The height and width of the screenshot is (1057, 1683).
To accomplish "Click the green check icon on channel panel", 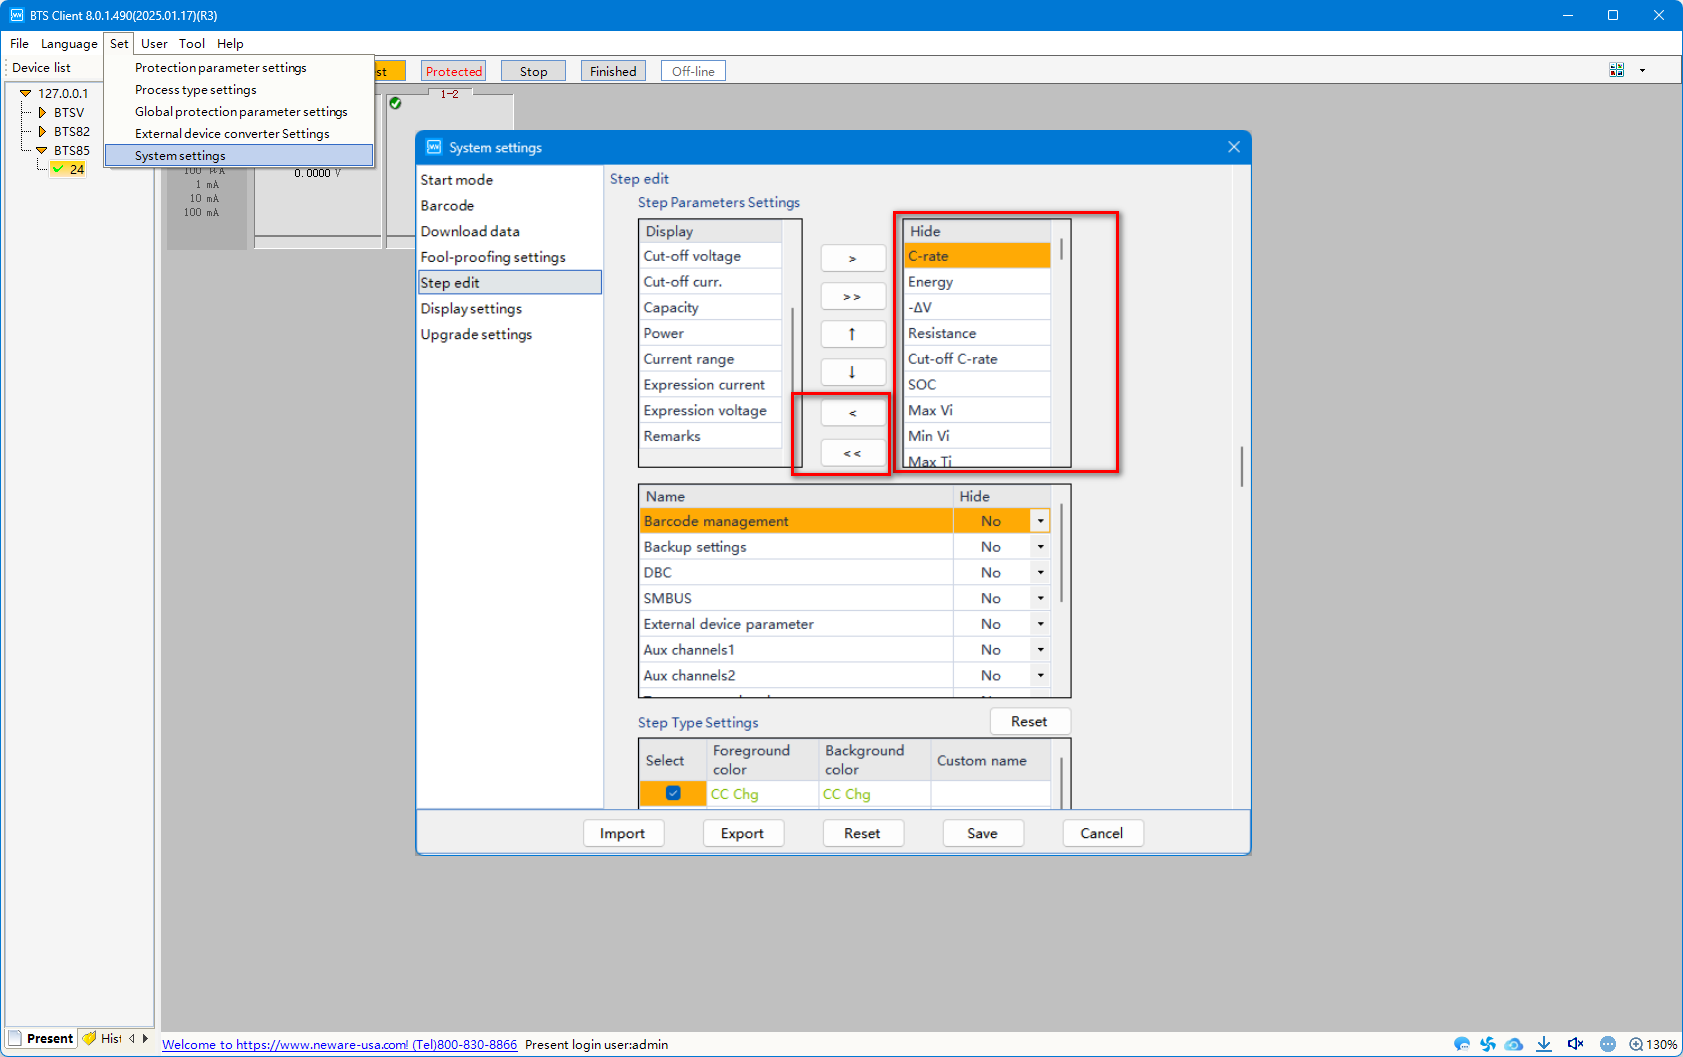I will point(395,103).
